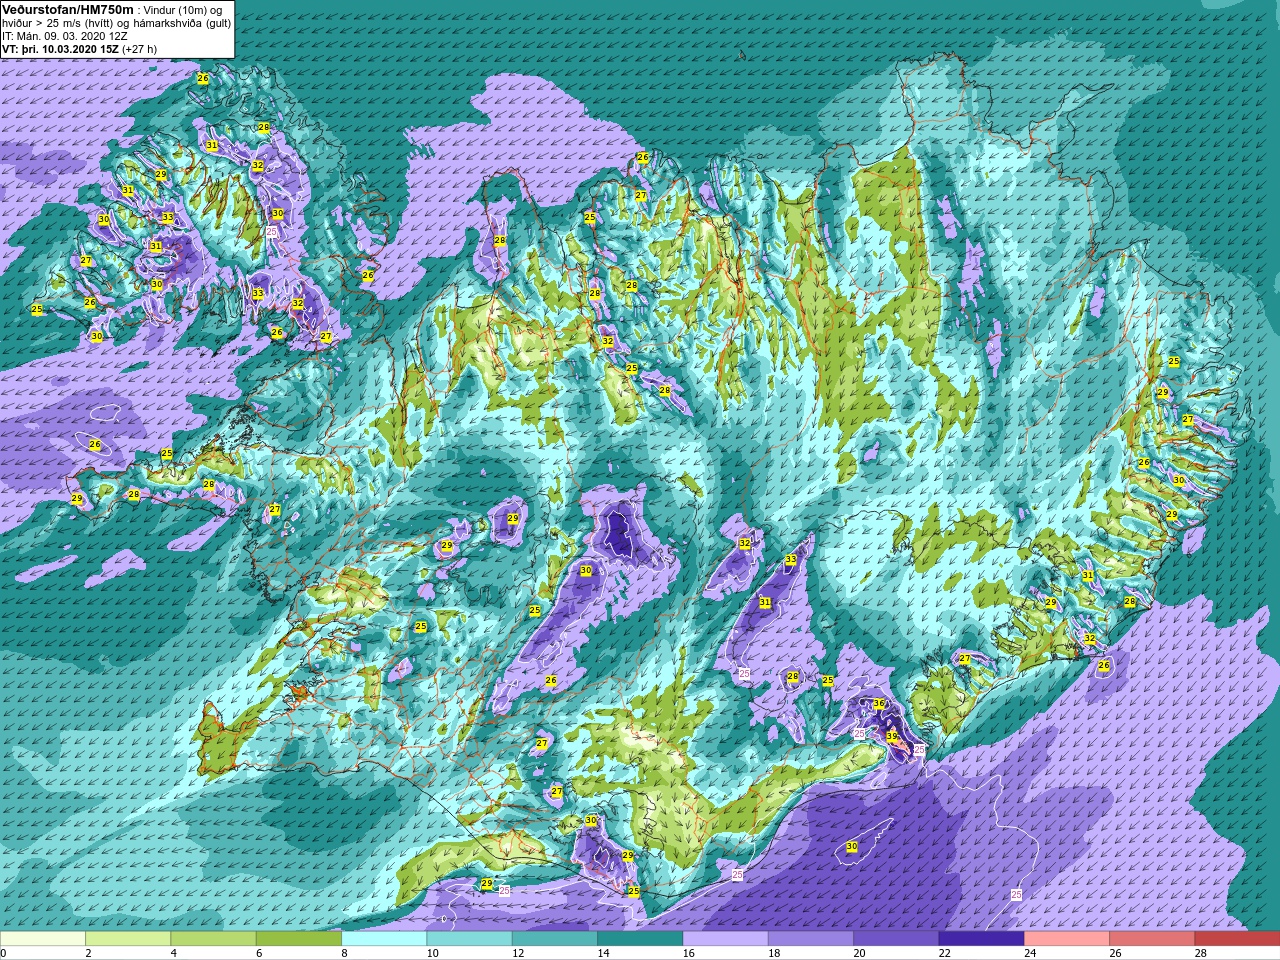
Task: Select the light green 2–4 m/s legend swatch
Action: point(128,939)
